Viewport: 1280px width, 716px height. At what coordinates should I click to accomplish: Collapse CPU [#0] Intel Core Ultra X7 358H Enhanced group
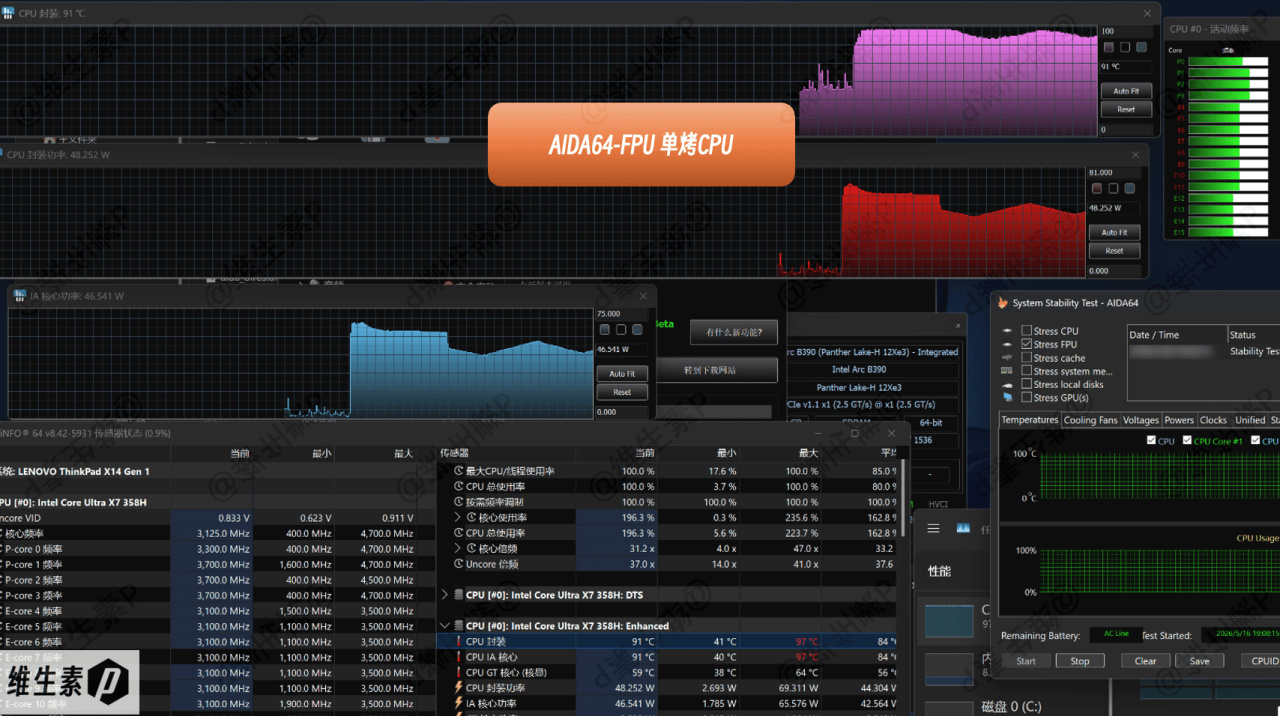[x=445, y=626]
